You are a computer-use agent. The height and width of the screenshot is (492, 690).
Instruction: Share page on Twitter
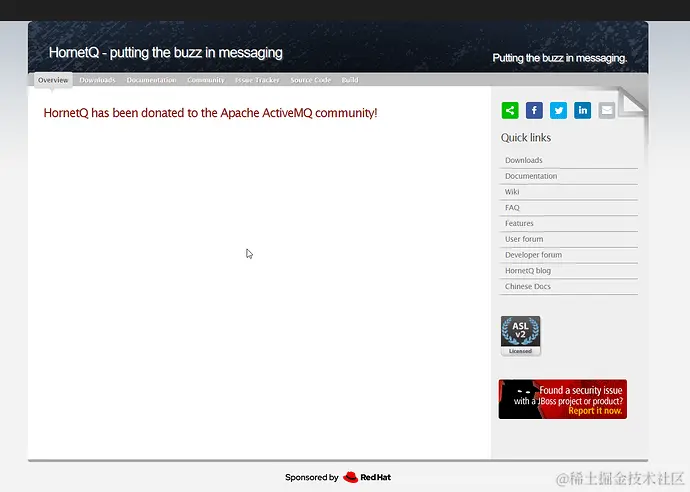pyautogui.click(x=558, y=110)
